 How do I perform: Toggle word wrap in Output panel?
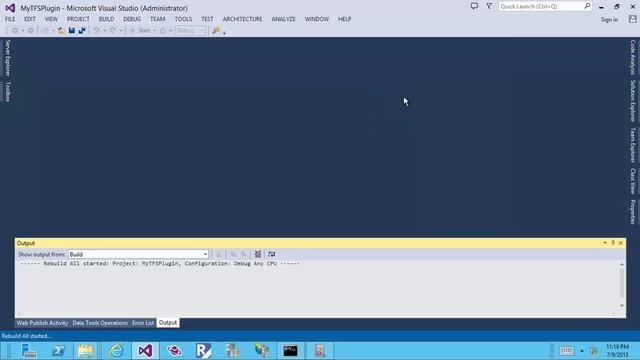(271, 254)
